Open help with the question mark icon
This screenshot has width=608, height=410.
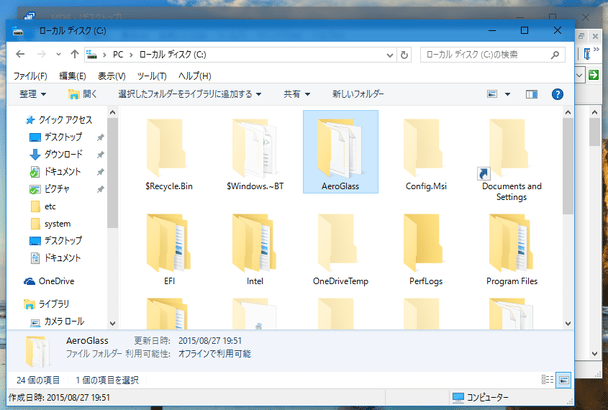[557, 94]
